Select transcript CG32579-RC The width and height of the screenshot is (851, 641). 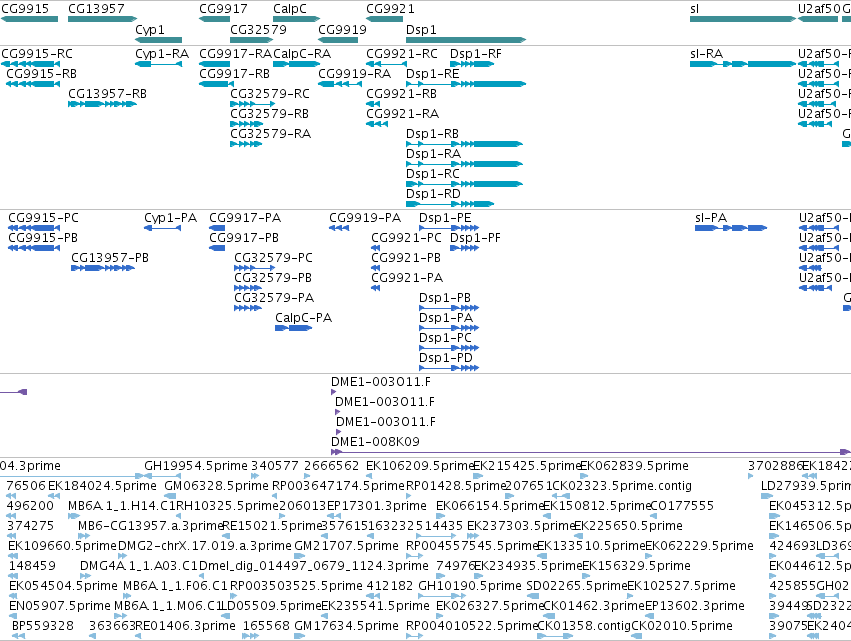(x=252, y=104)
